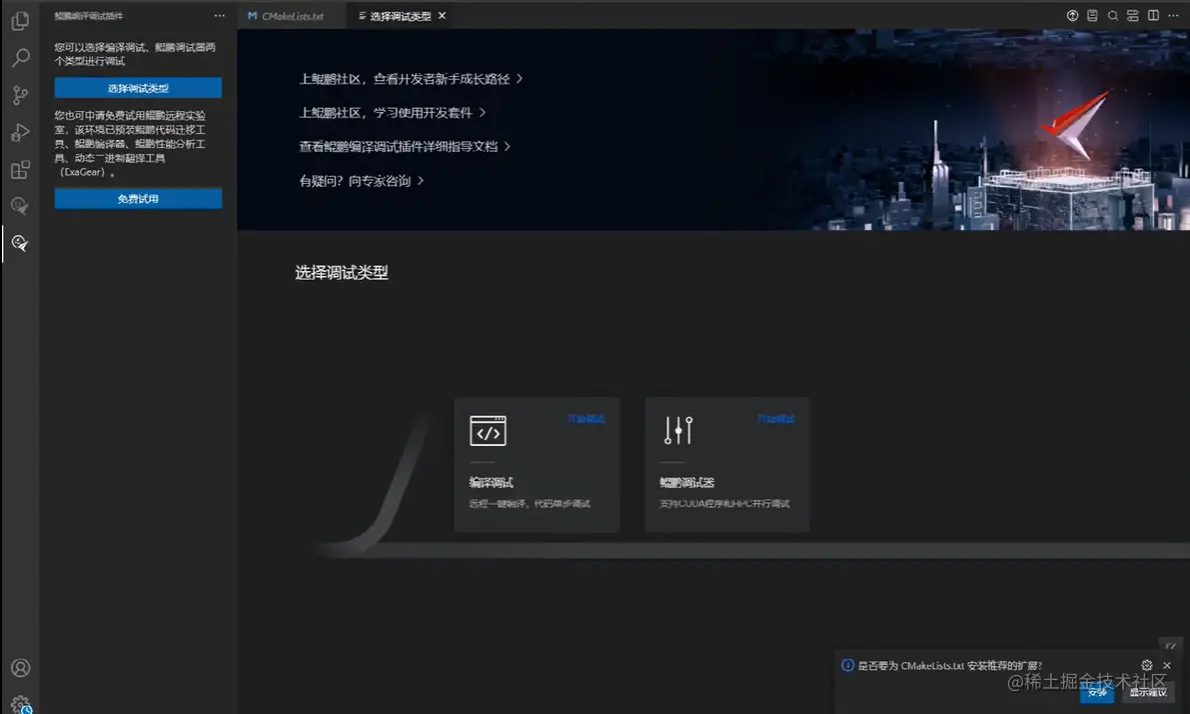Click the code brackets icon on 编译调试 card
Image resolution: width=1190 pixels, height=714 pixels.
pos(488,431)
